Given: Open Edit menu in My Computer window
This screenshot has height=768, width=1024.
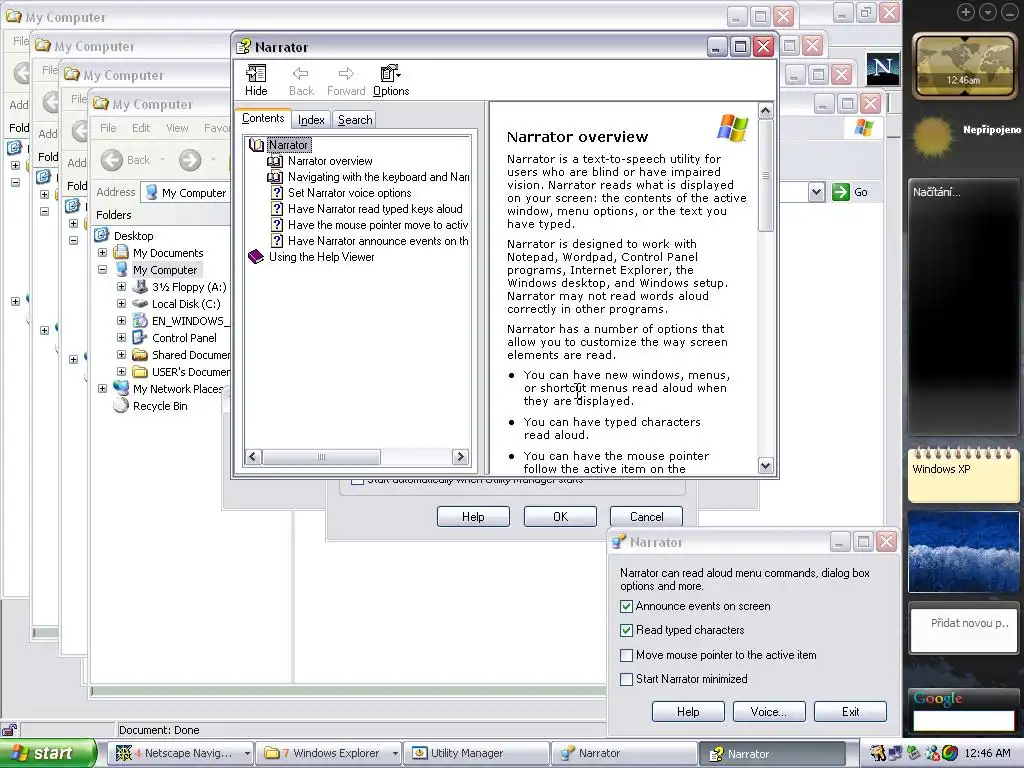Looking at the screenshot, I should click(x=141, y=128).
